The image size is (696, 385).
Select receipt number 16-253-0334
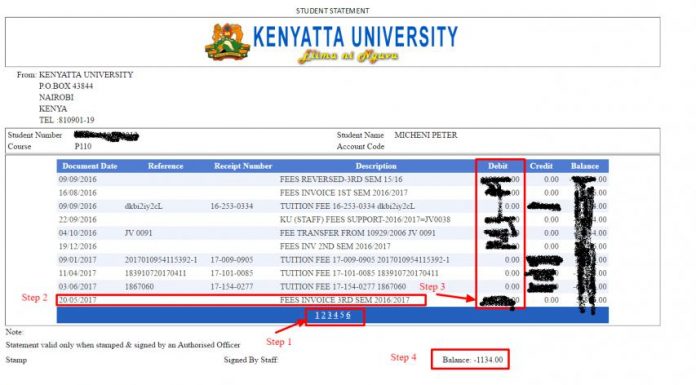232,206
